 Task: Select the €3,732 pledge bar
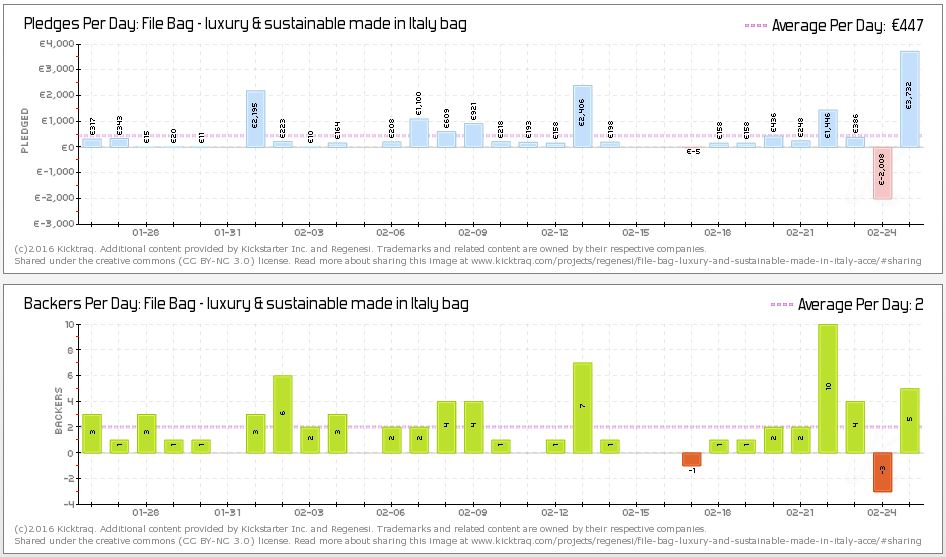[910, 99]
